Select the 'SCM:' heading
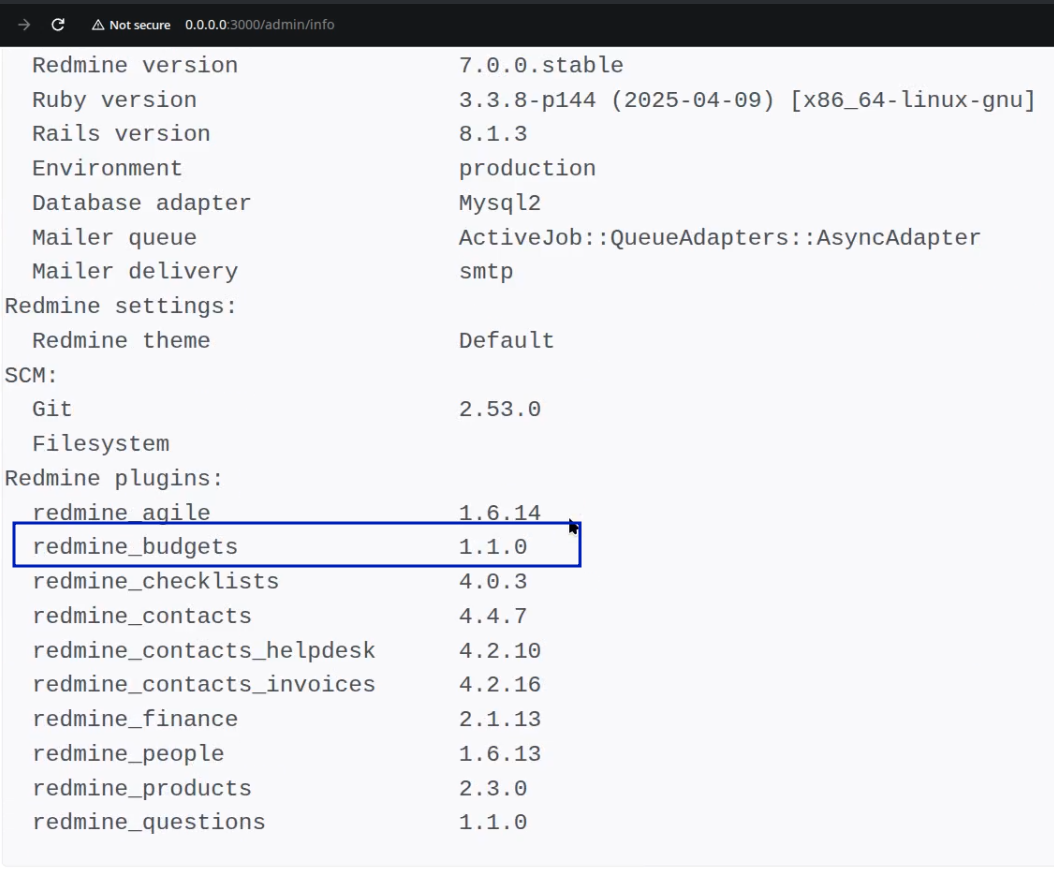 (31, 375)
